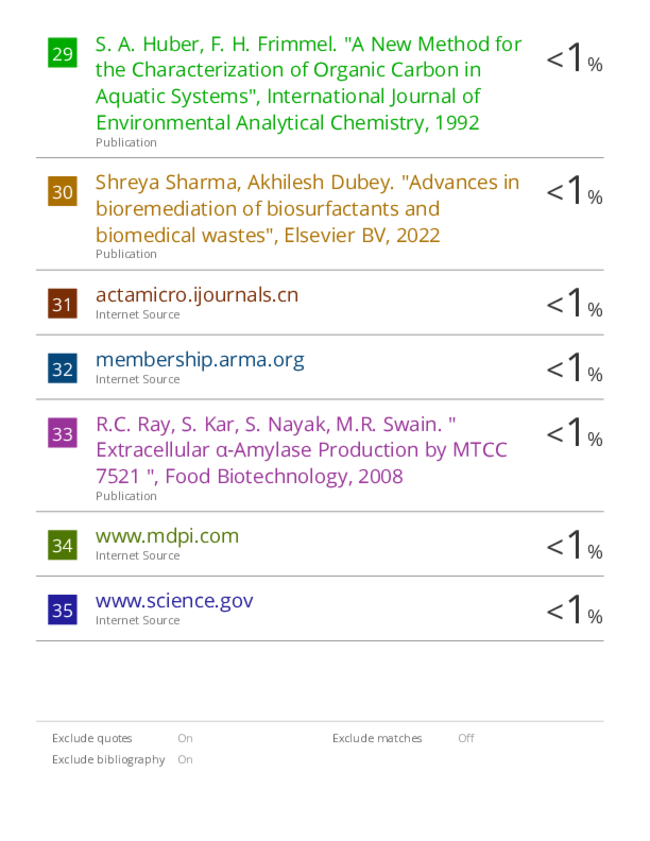The width and height of the screenshot is (650, 841).
Task: Click the Exclude bibliography On setting
Action: (185, 760)
